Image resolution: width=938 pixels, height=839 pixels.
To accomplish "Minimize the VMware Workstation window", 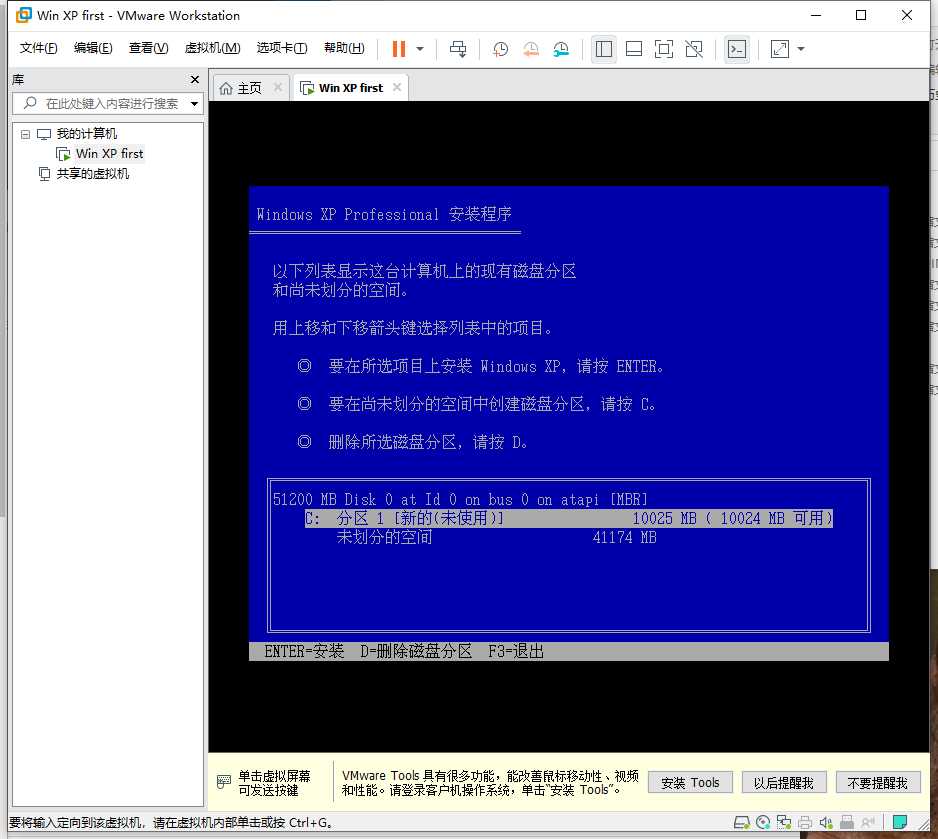I will click(815, 15).
